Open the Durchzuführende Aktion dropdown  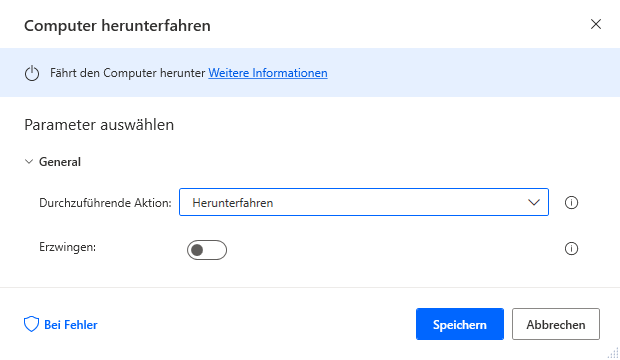point(364,202)
